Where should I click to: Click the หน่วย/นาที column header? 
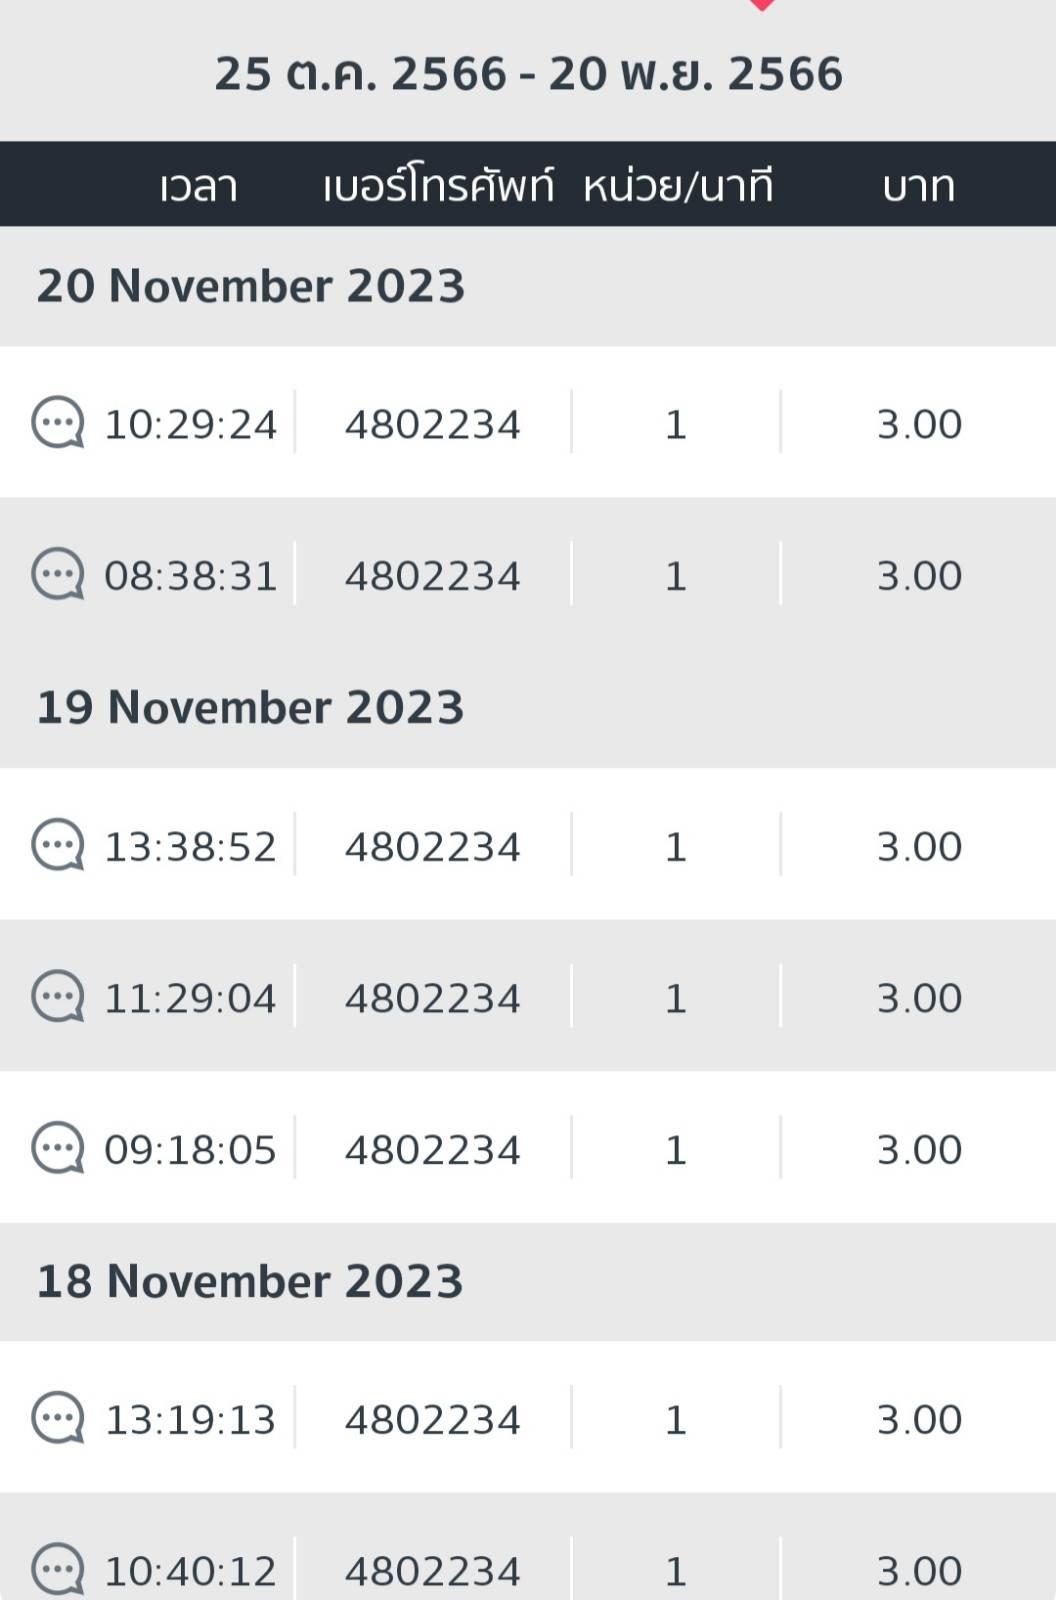pos(678,186)
